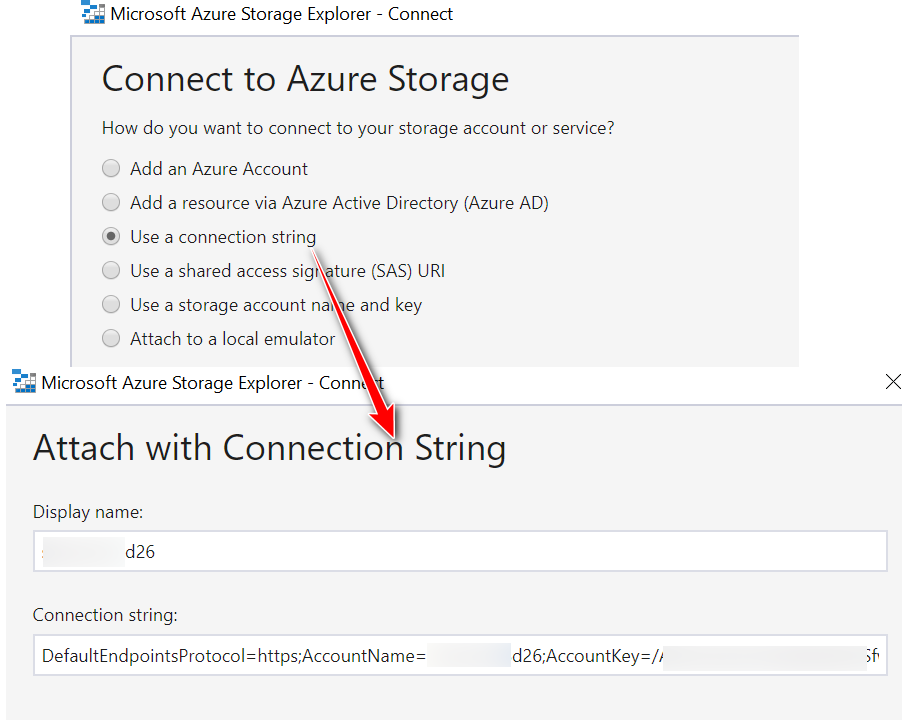Select Use a storage account name and key

(x=111, y=304)
